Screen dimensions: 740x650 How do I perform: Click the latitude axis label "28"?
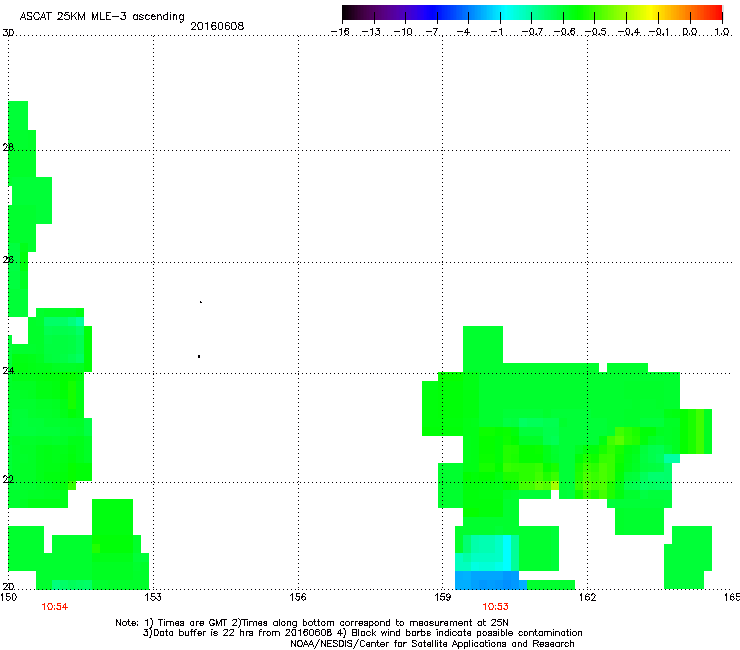coord(8,147)
